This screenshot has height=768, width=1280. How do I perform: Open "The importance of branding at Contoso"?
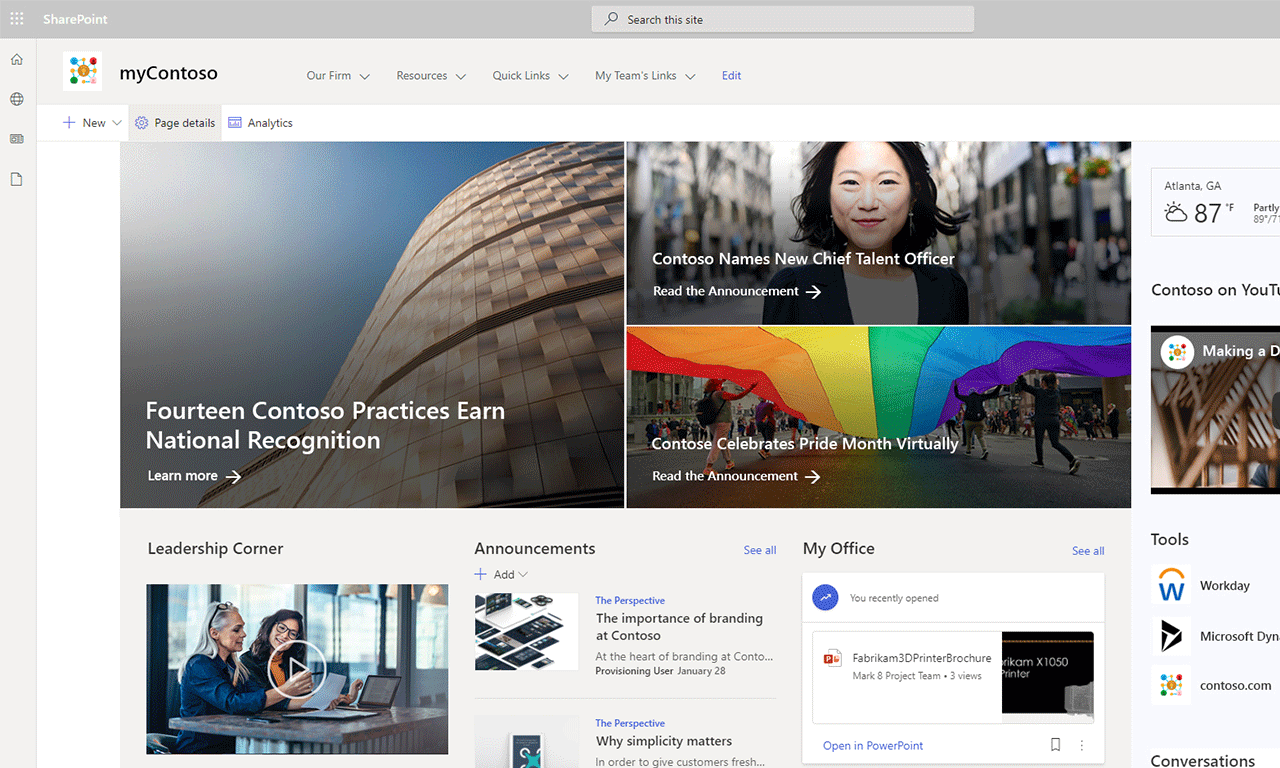coord(679,627)
